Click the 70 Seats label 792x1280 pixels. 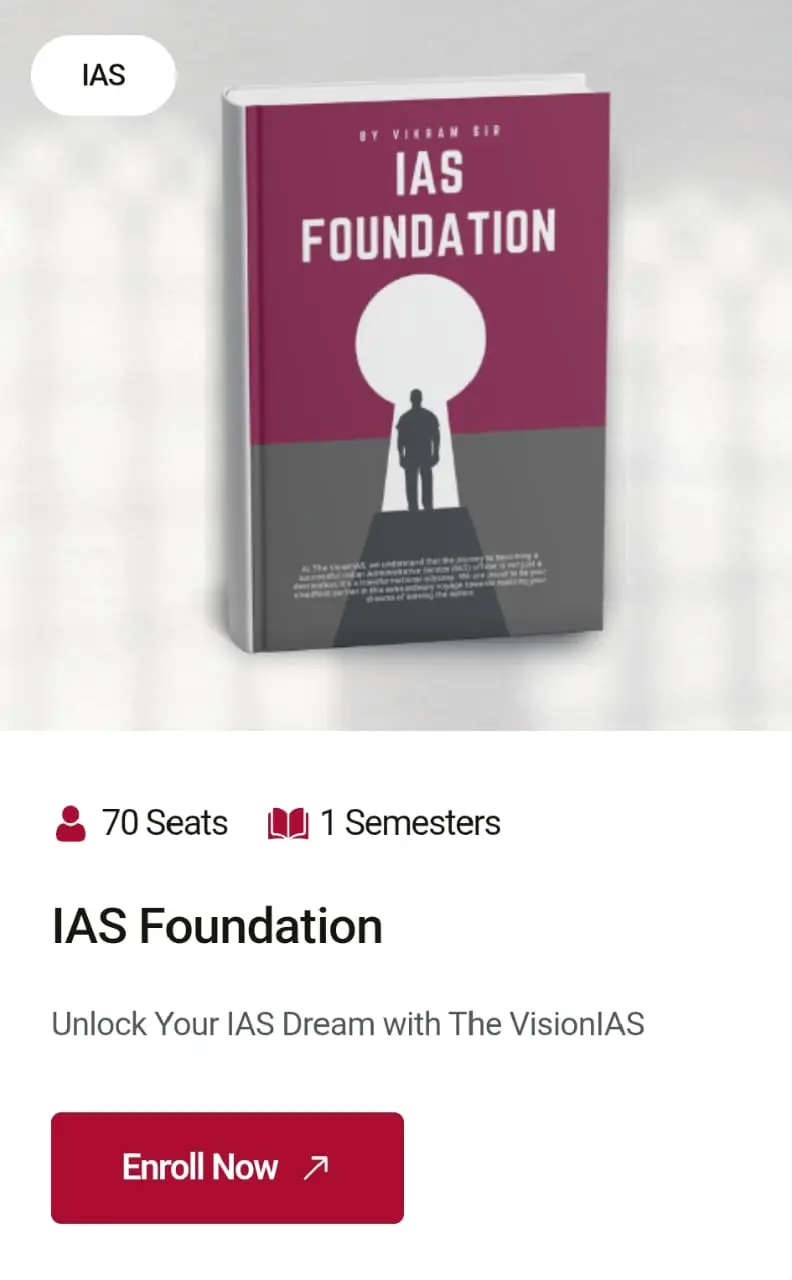coord(163,822)
